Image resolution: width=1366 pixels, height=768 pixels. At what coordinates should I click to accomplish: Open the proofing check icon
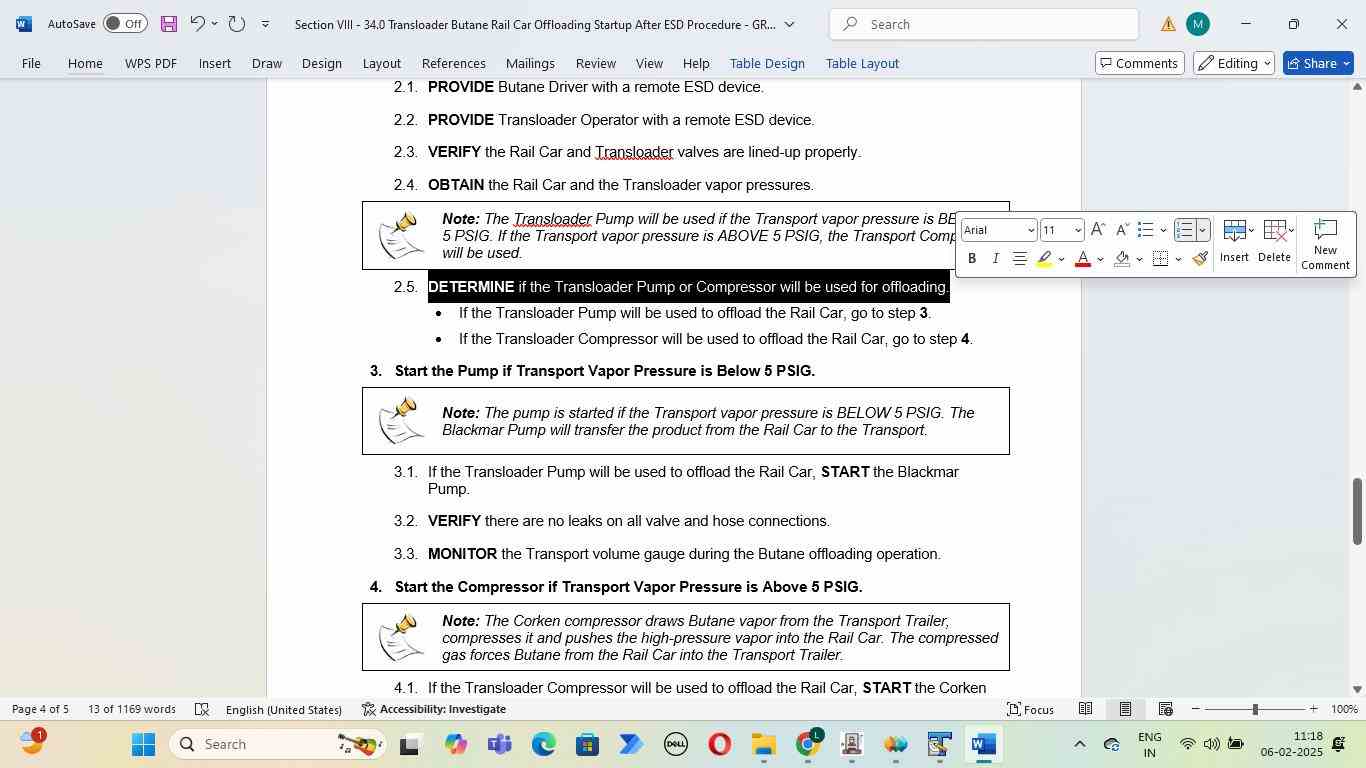(x=201, y=709)
